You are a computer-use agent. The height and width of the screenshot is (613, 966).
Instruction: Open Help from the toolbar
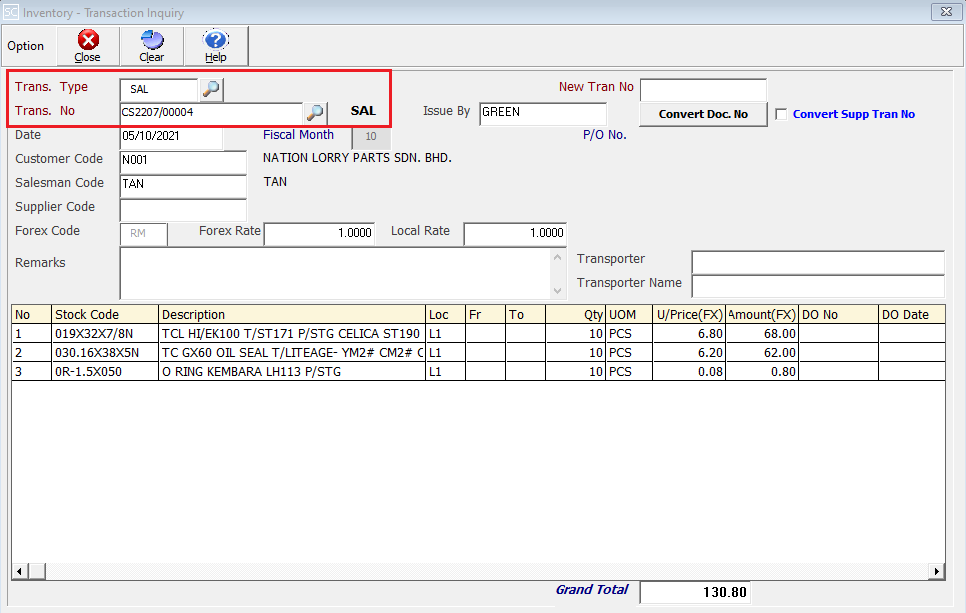pyautogui.click(x=216, y=46)
